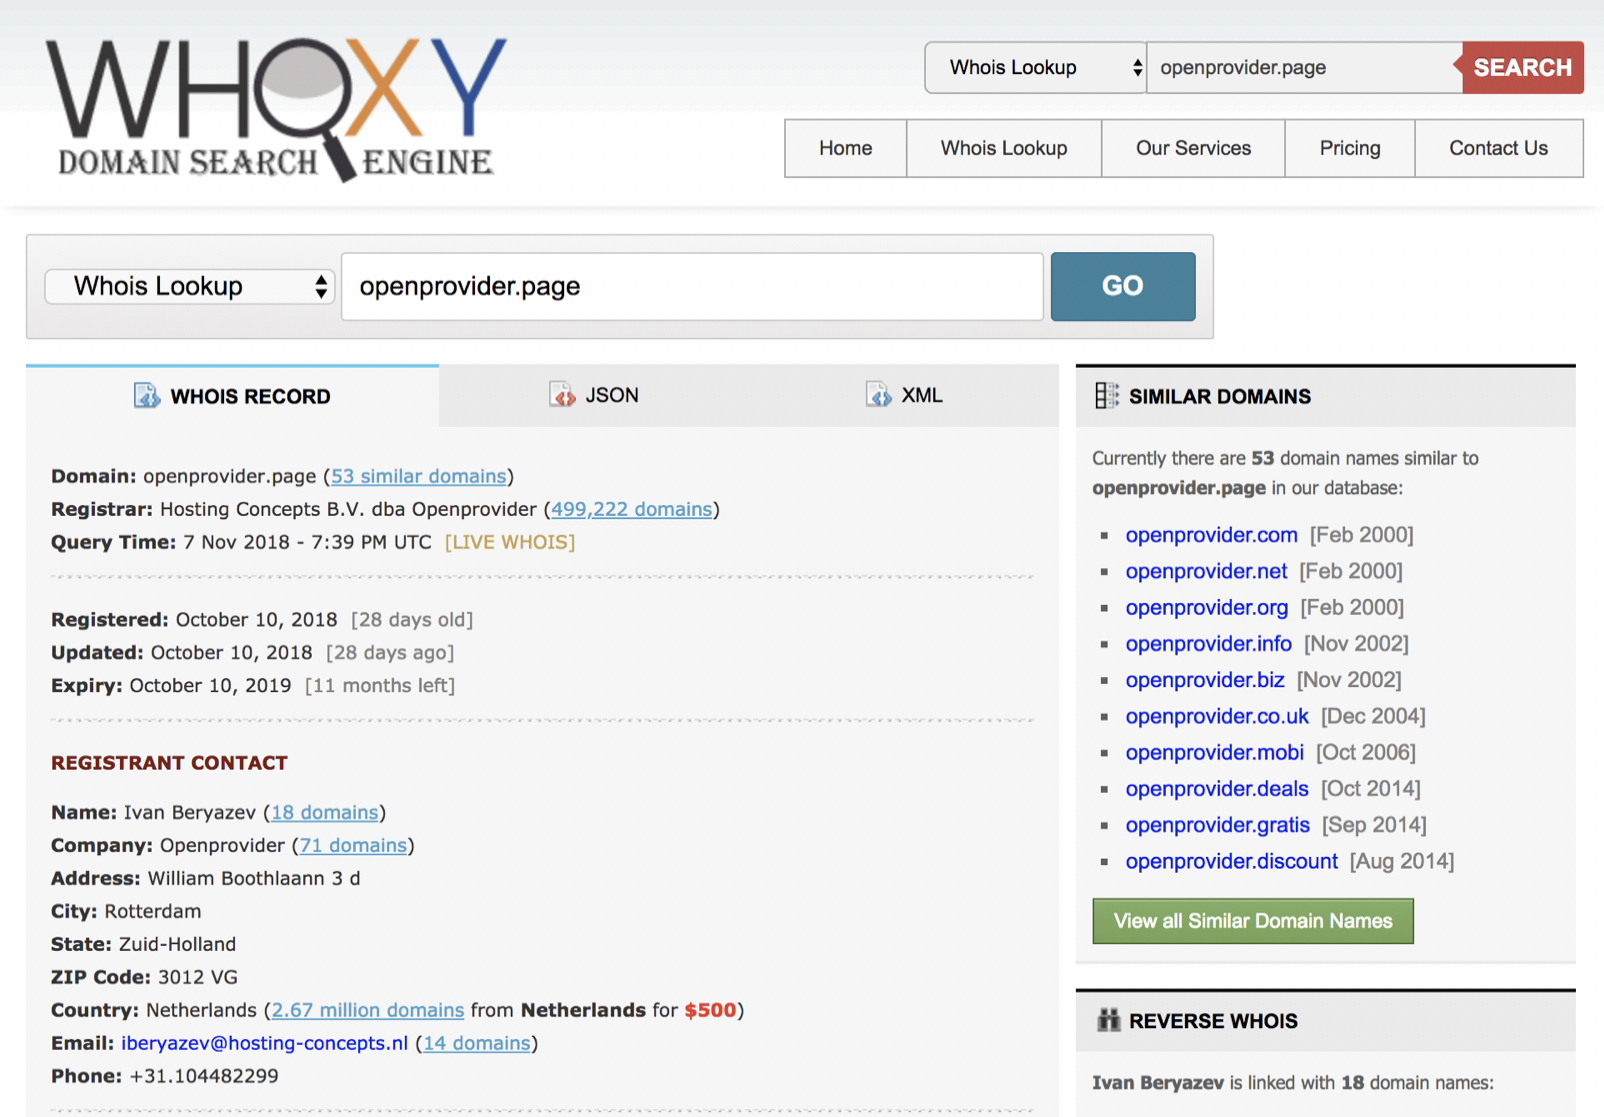Click the red SEARCH button
The height and width of the screenshot is (1117, 1604).
click(x=1522, y=67)
